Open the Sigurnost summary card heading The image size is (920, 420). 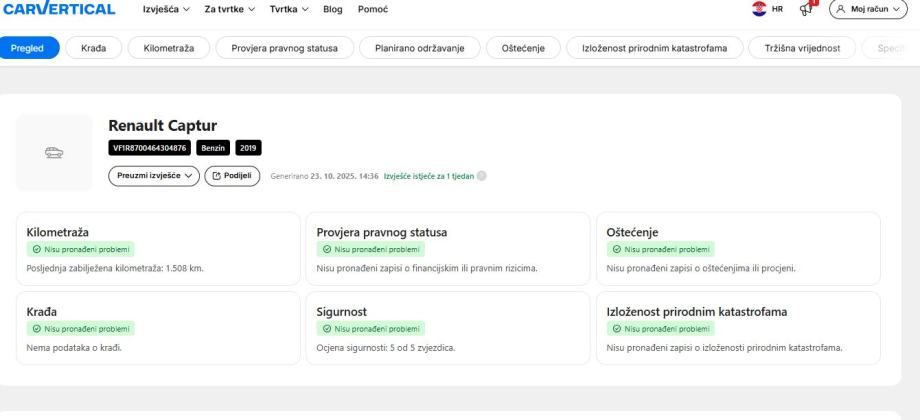tap(341, 311)
